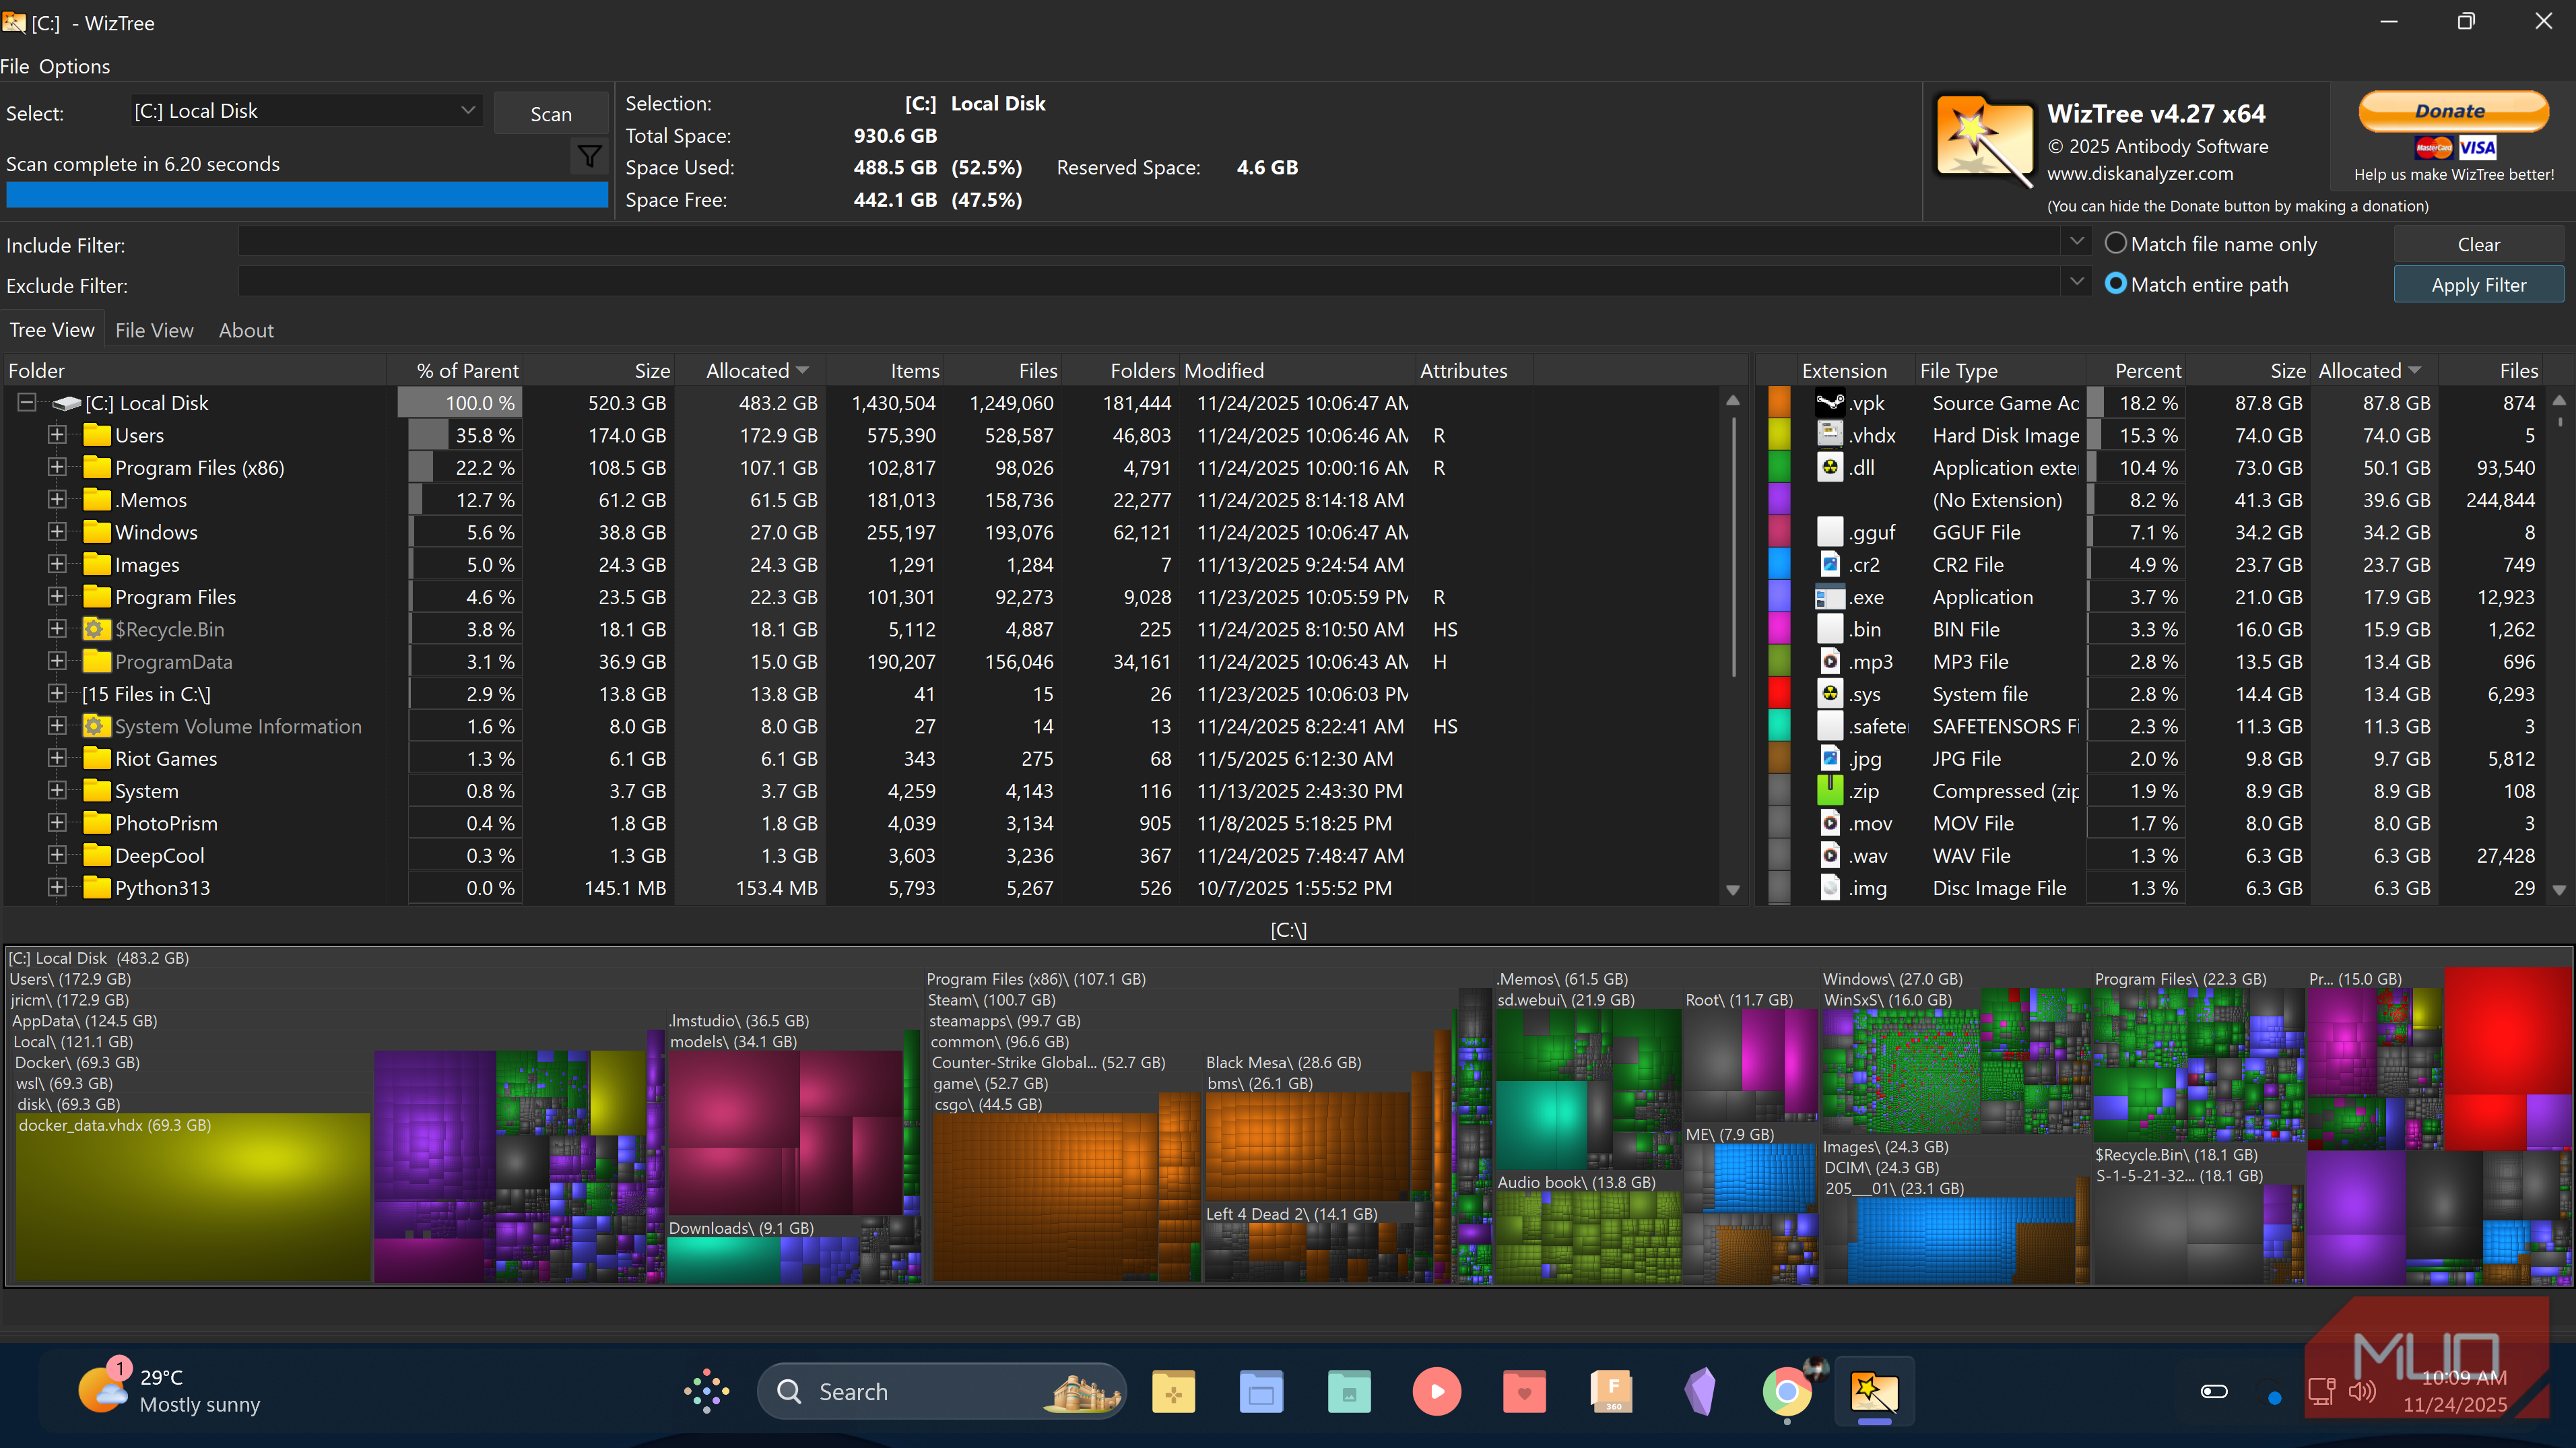Open Chrome from the taskbar
The width and height of the screenshot is (2576, 1448).
pyautogui.click(x=1787, y=1391)
